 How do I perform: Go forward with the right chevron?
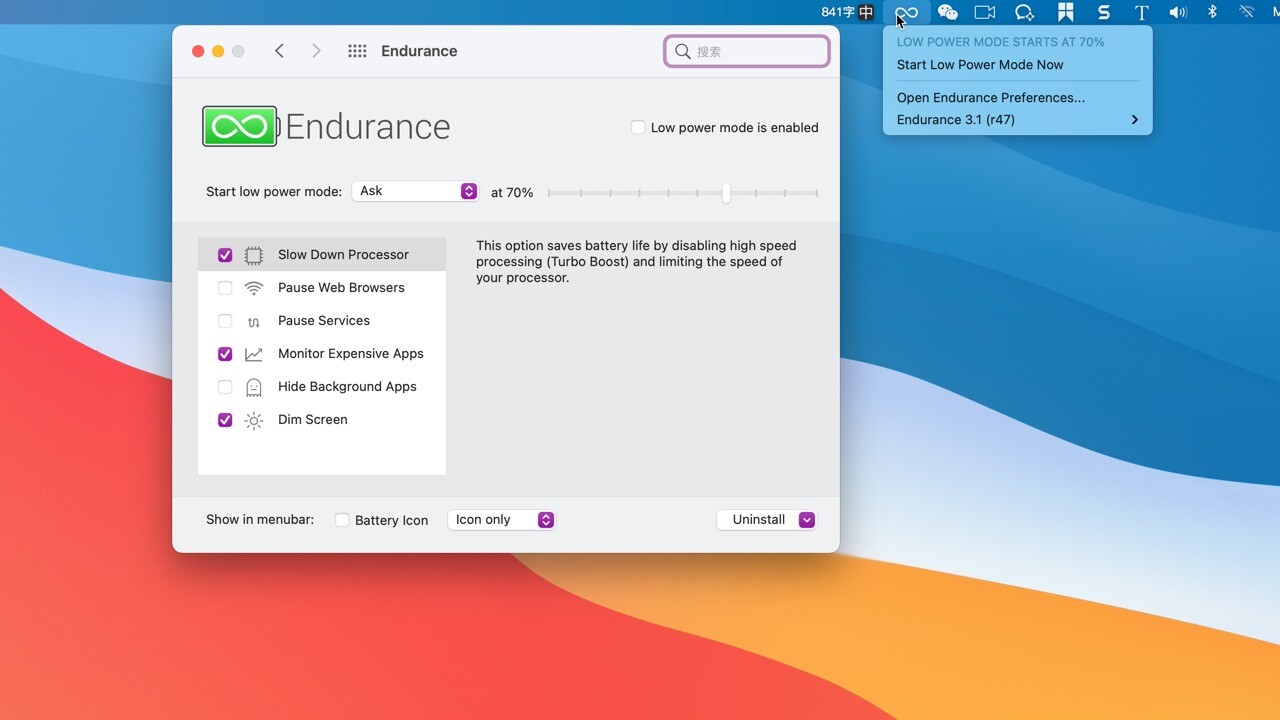coord(316,51)
